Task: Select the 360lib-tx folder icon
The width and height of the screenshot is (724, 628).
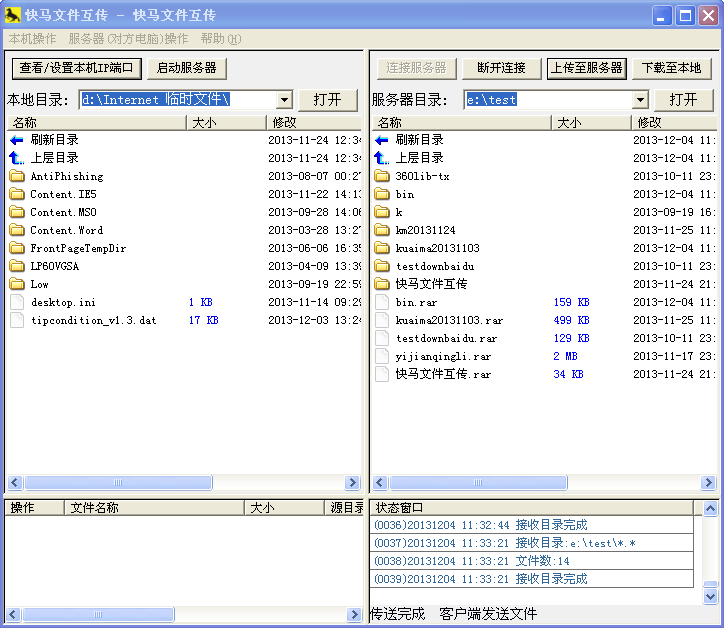Action: (x=381, y=176)
